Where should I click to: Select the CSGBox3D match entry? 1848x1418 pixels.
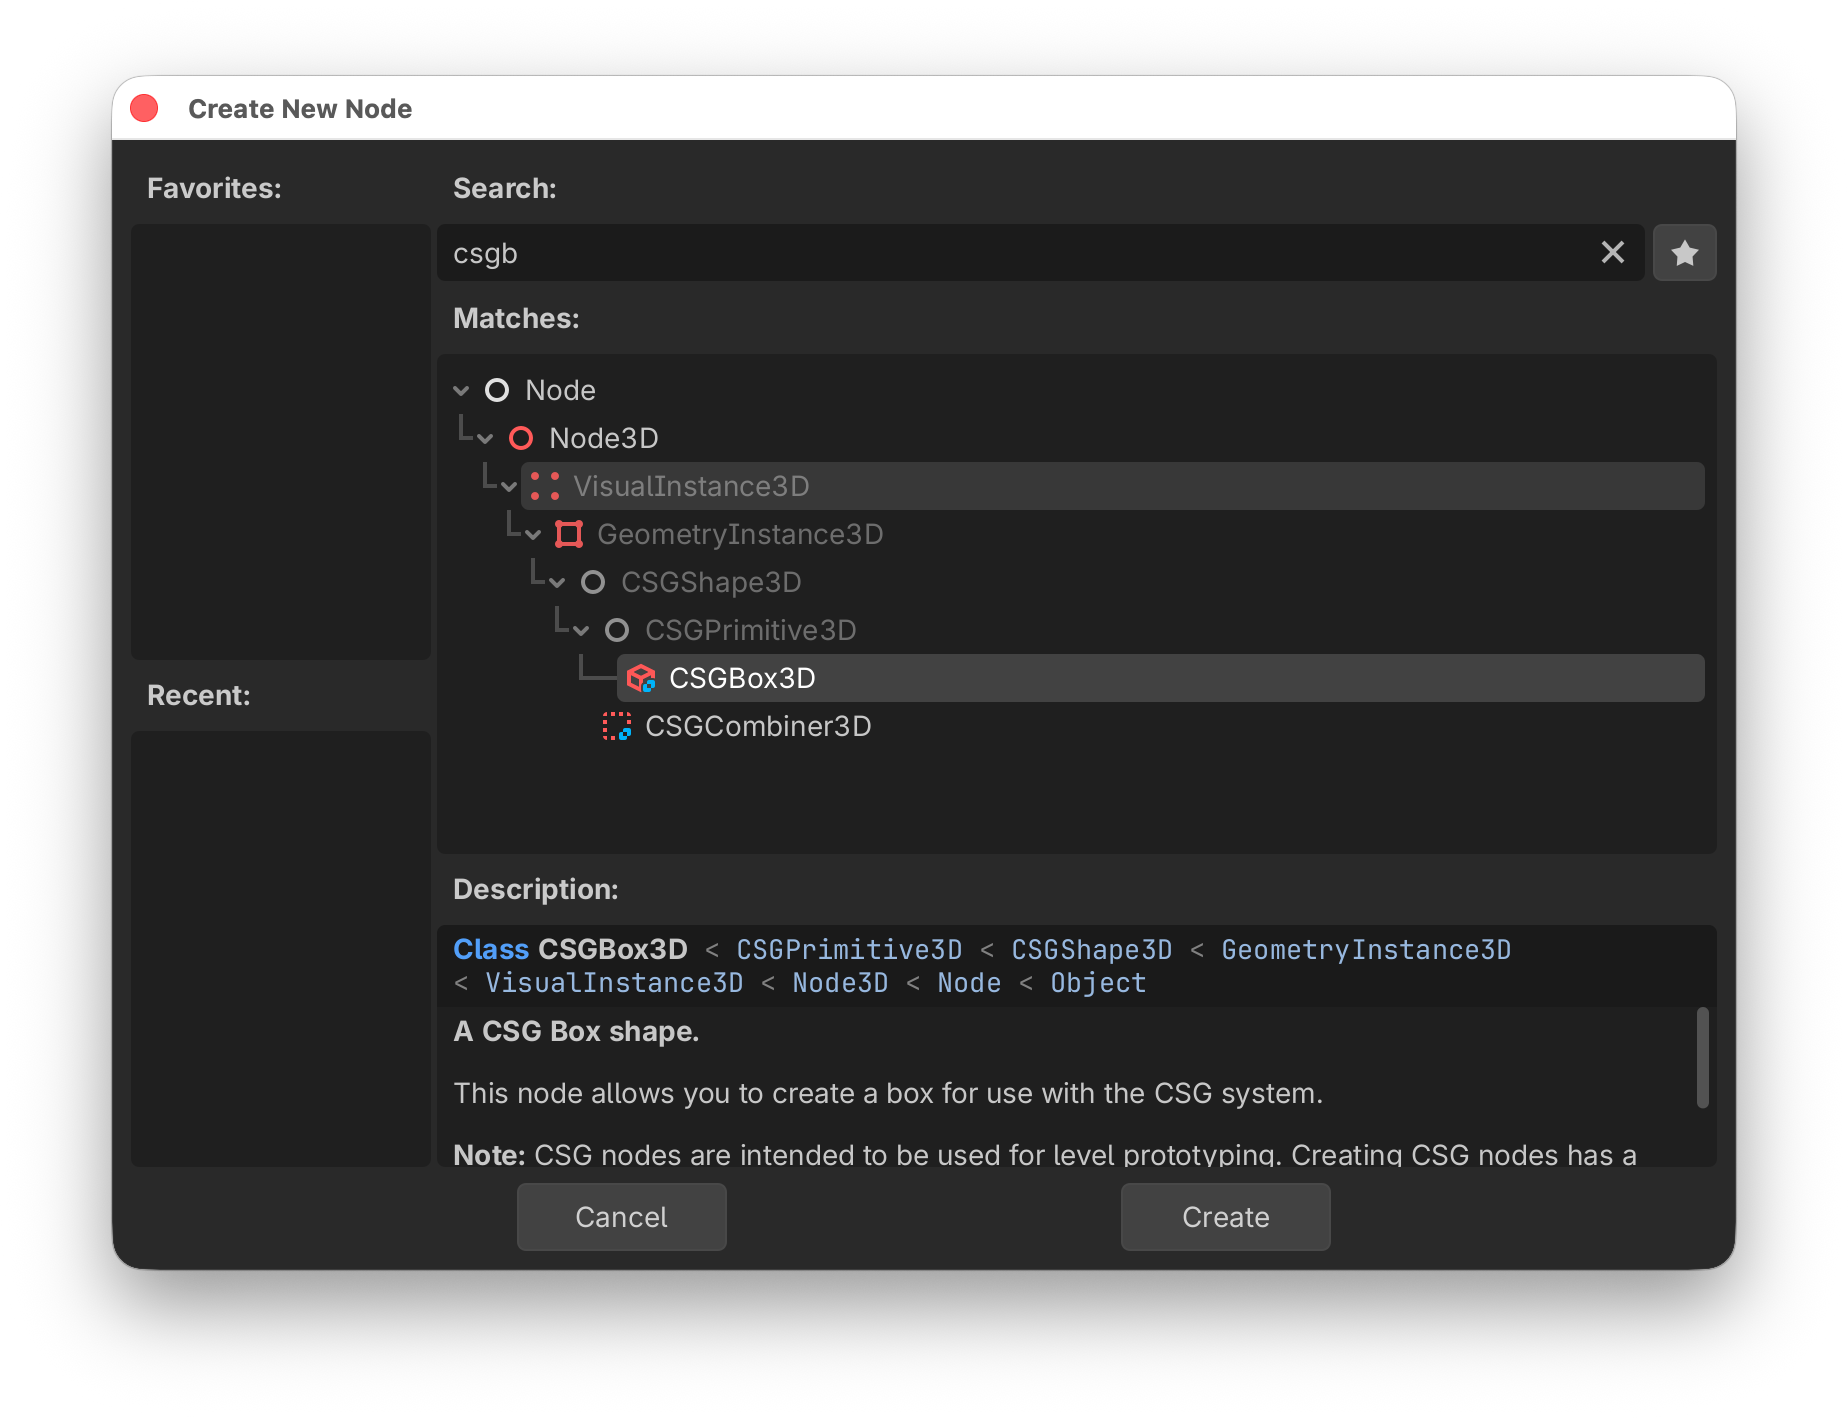pyautogui.click(x=742, y=679)
